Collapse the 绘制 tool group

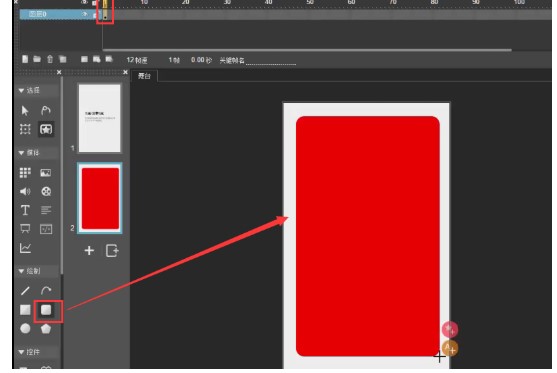[21, 271]
